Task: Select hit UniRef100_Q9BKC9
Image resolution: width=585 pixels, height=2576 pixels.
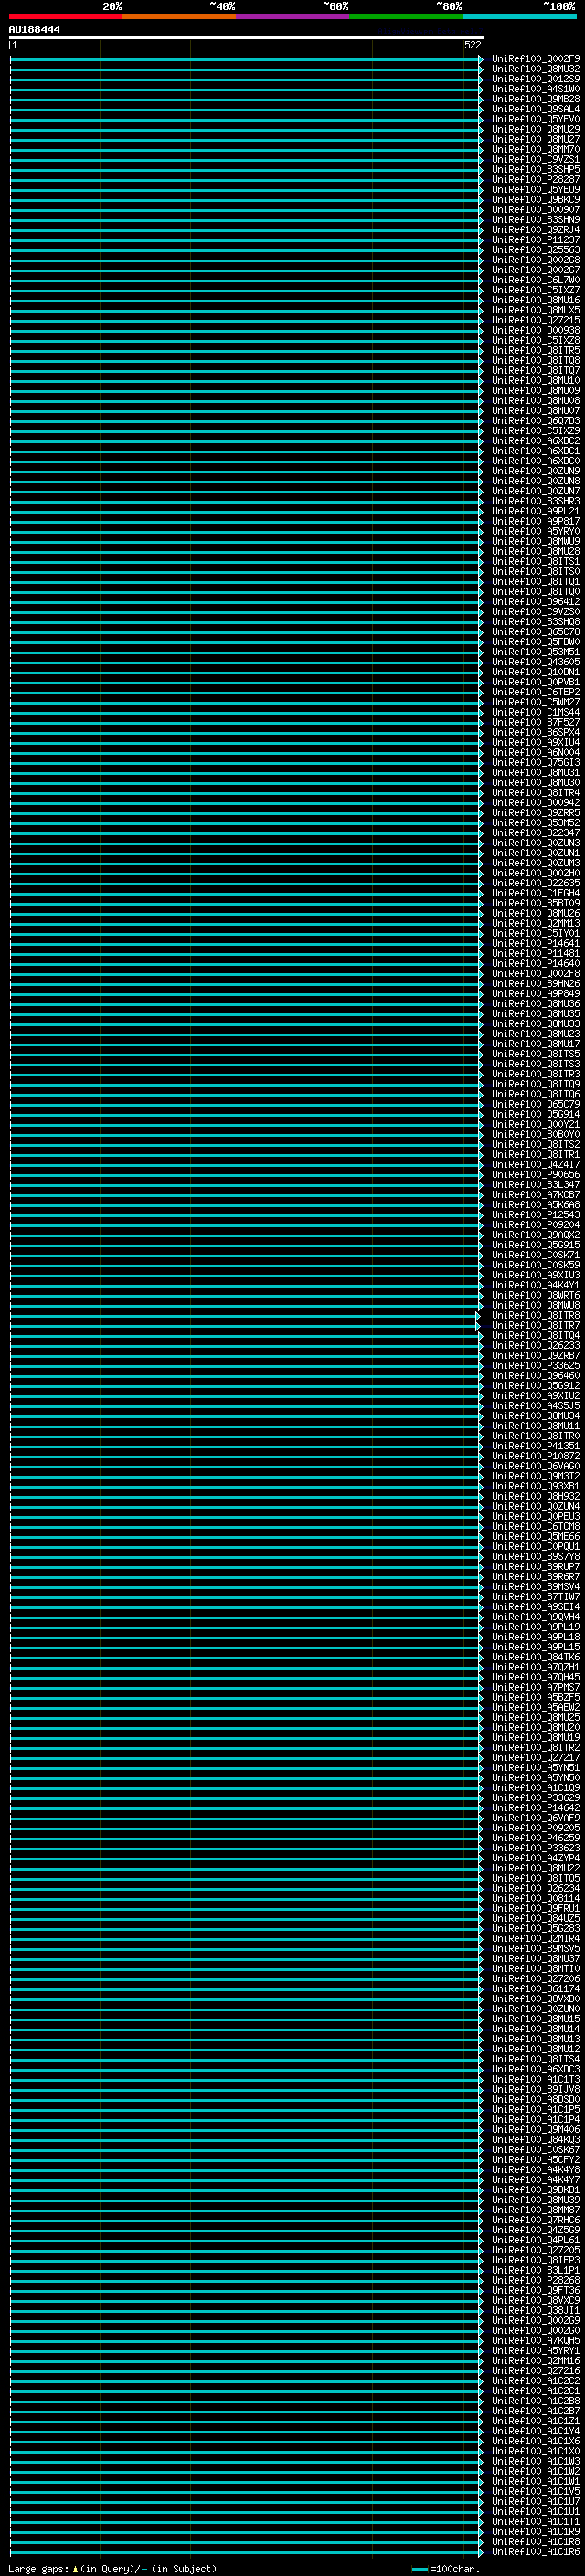Action: [536, 199]
